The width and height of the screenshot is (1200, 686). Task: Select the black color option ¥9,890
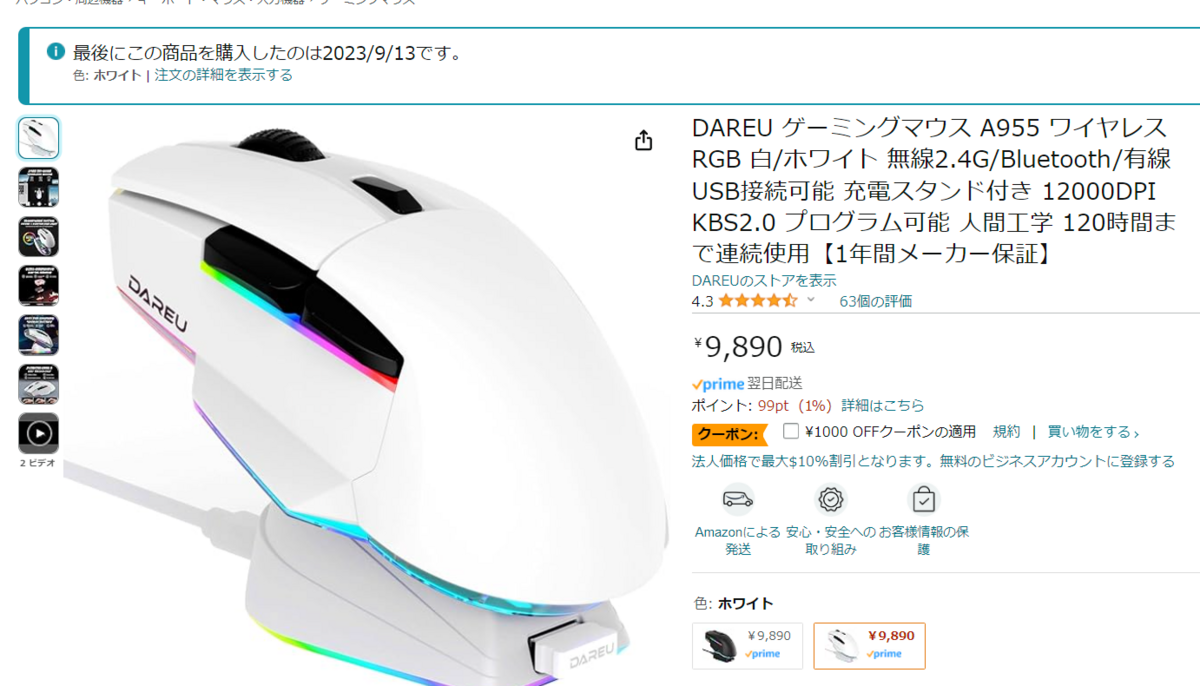coord(747,646)
